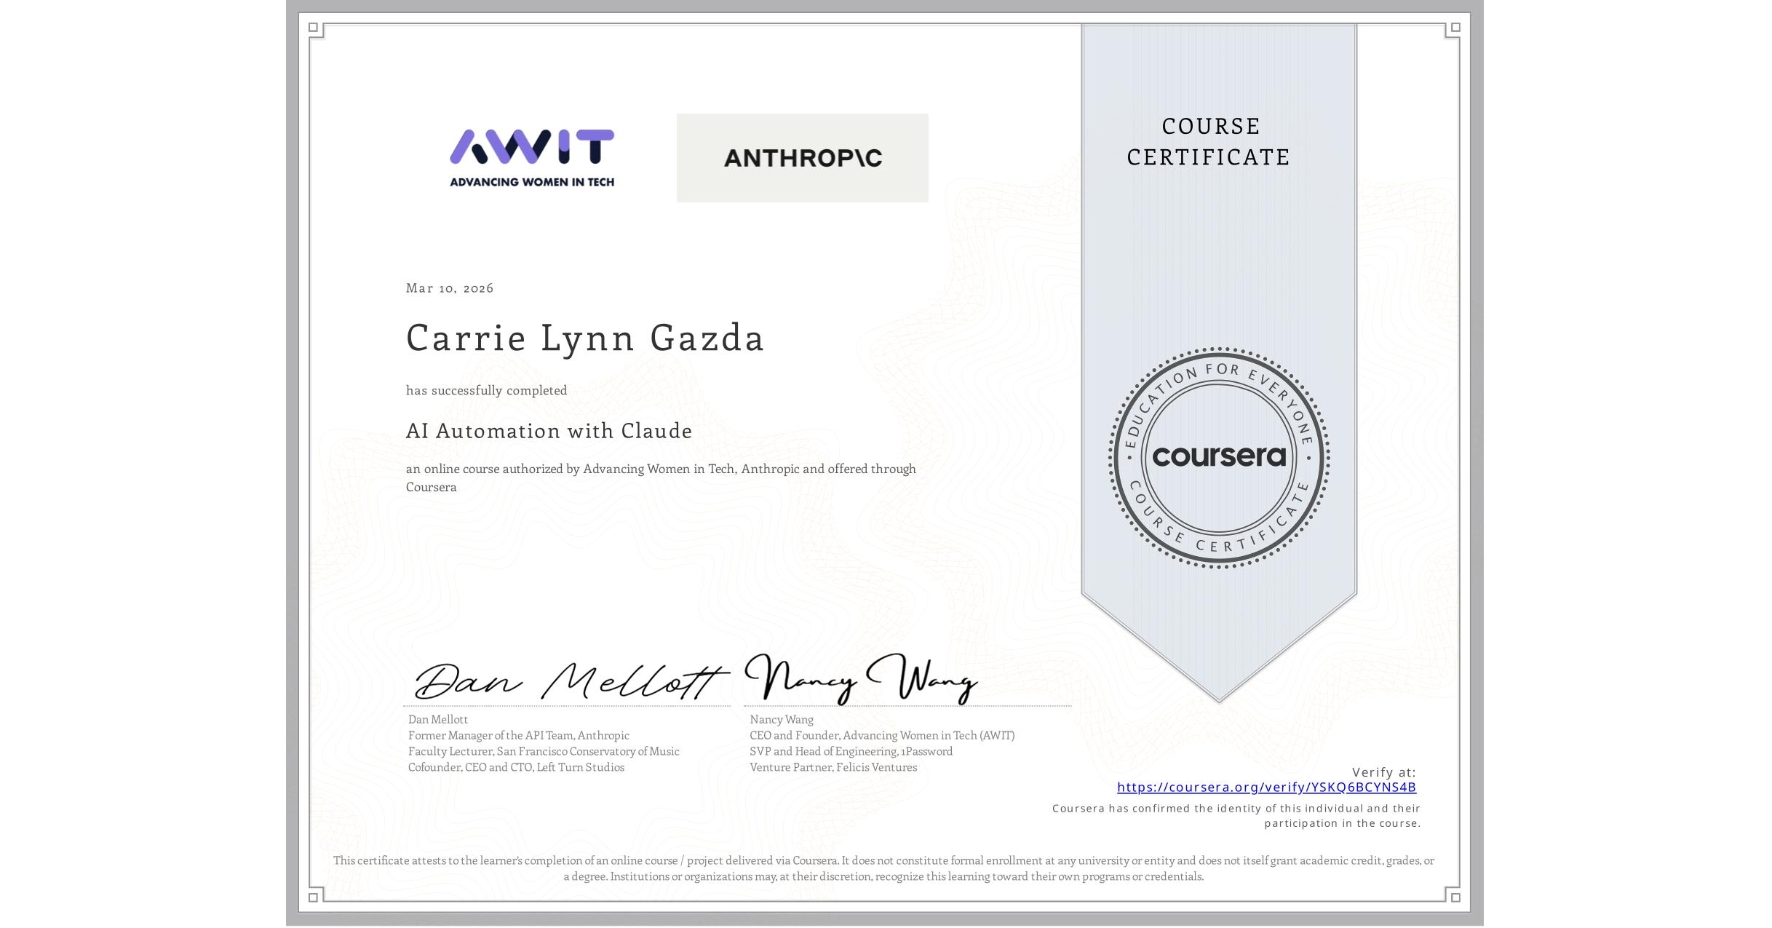Click the printed name Nancy Wang
Image resolution: width=1772 pixels, height=928 pixels.
pos(781,719)
